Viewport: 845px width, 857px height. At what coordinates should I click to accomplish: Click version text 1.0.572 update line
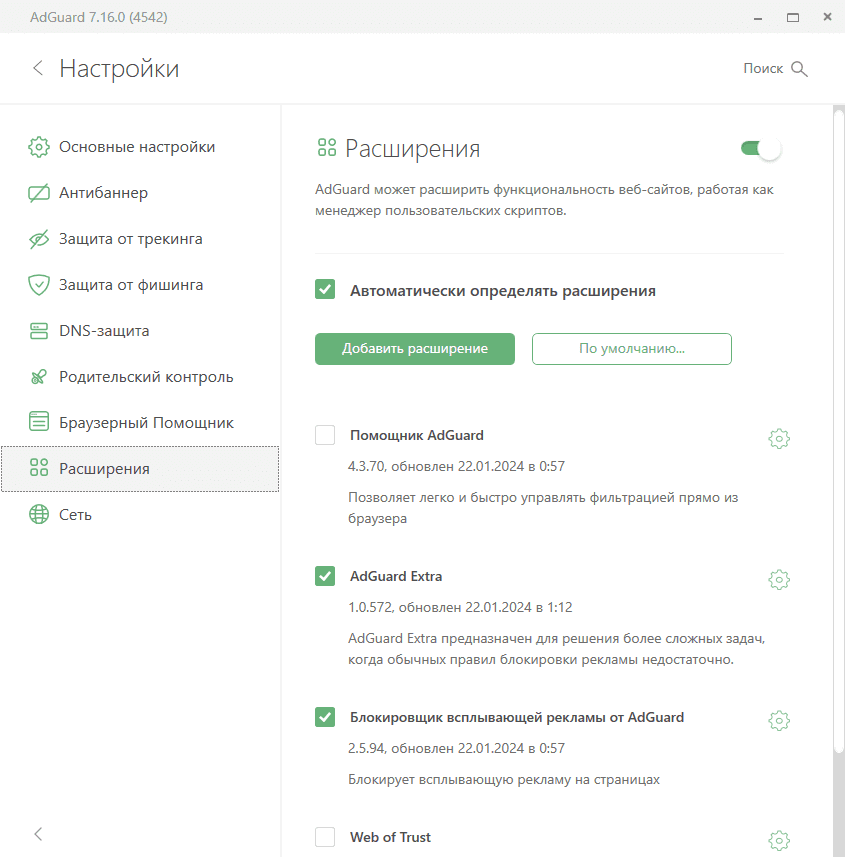(x=460, y=607)
